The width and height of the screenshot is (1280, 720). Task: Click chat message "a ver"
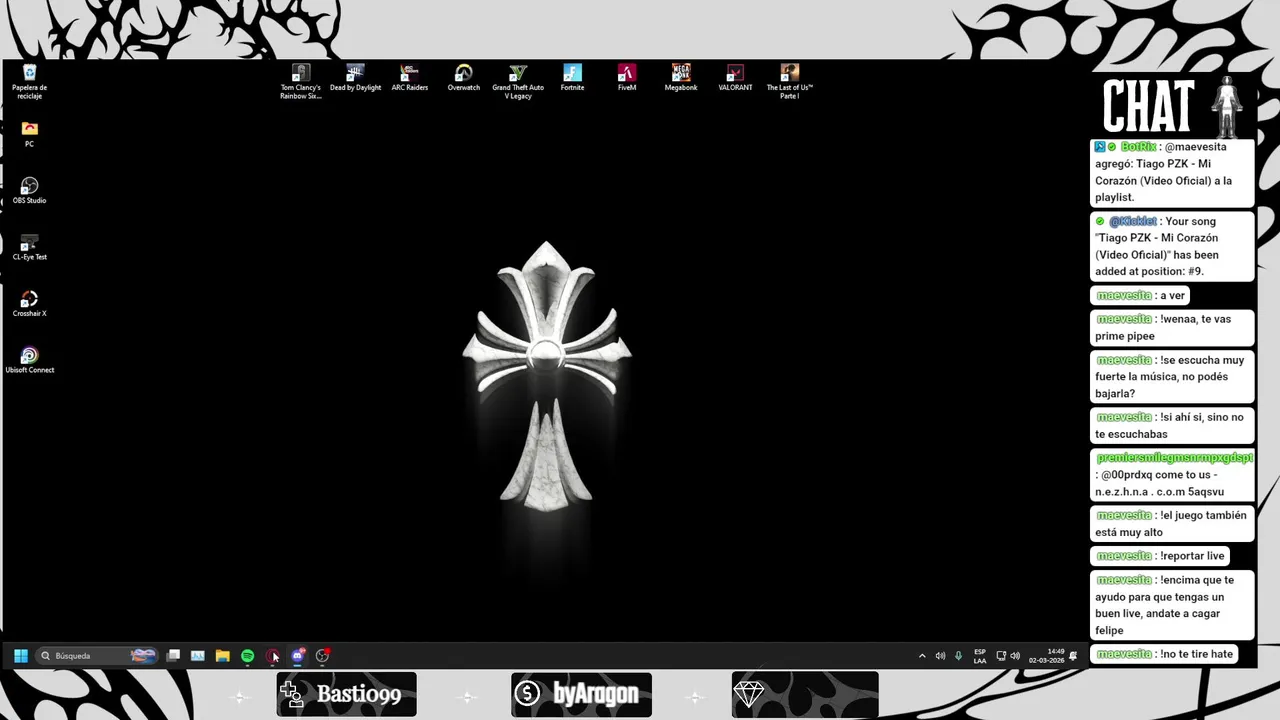1140,296
